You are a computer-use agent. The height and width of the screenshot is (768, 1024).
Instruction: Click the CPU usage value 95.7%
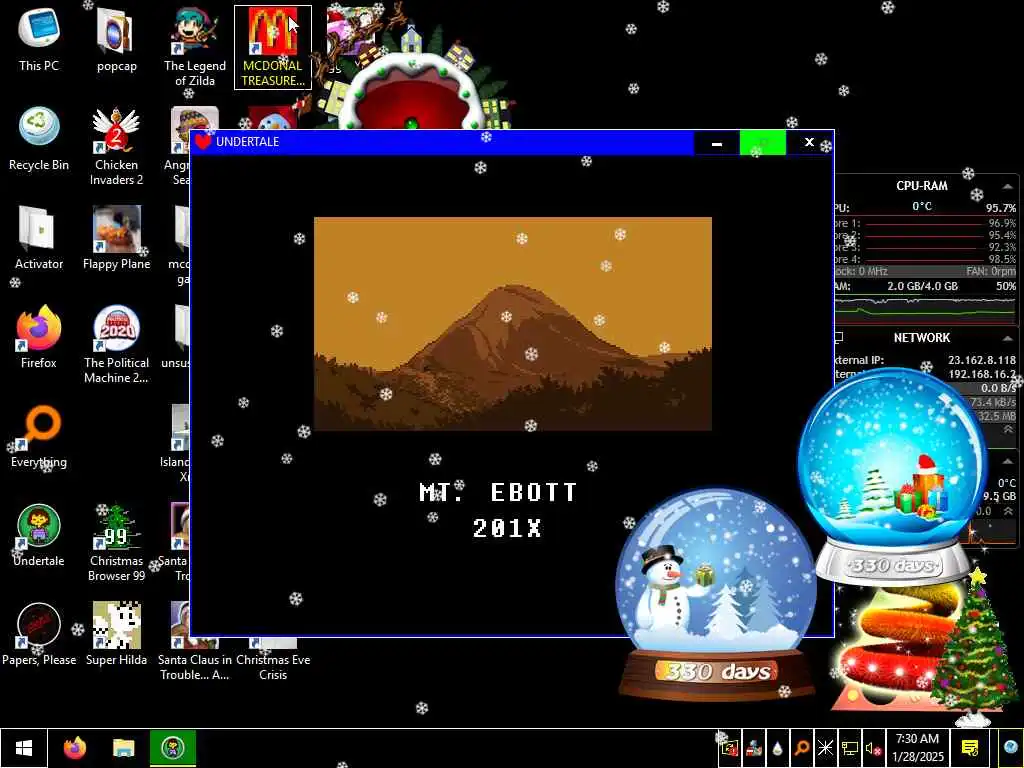pyautogui.click(x=1000, y=208)
